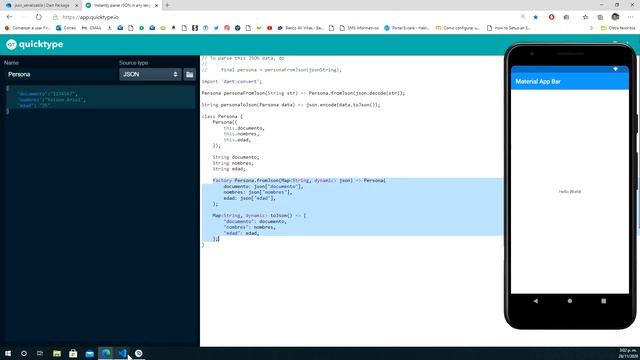
Task: Open the Source type JSON dropdown
Action: click(150, 74)
